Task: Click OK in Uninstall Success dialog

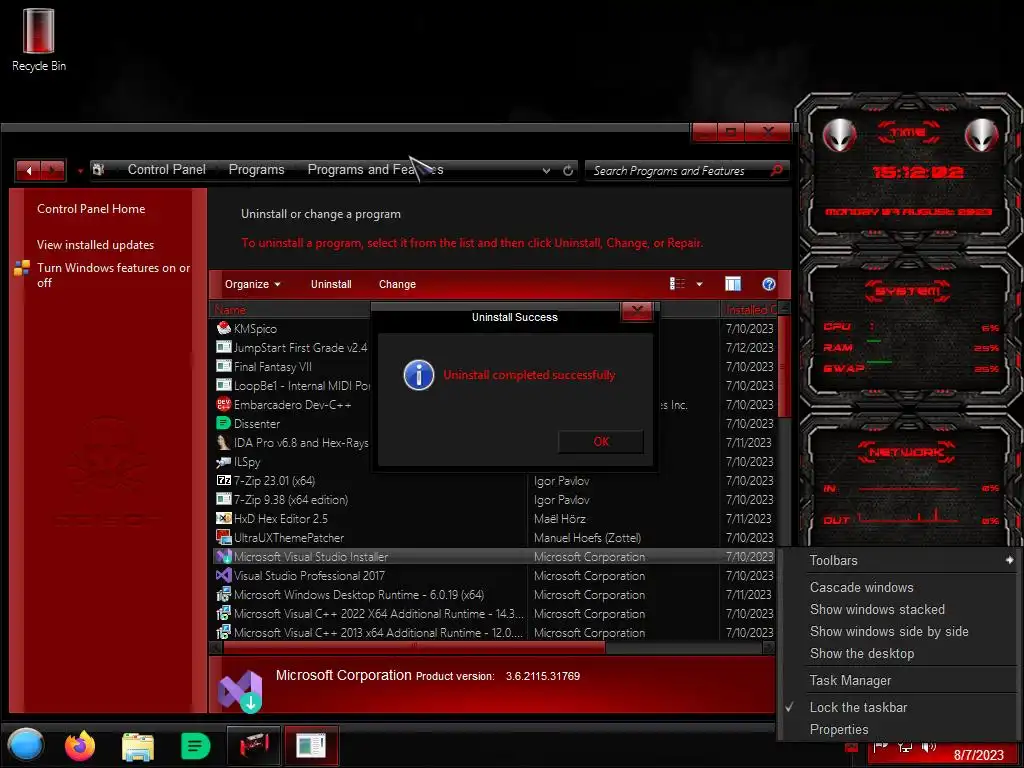Action: [601, 441]
